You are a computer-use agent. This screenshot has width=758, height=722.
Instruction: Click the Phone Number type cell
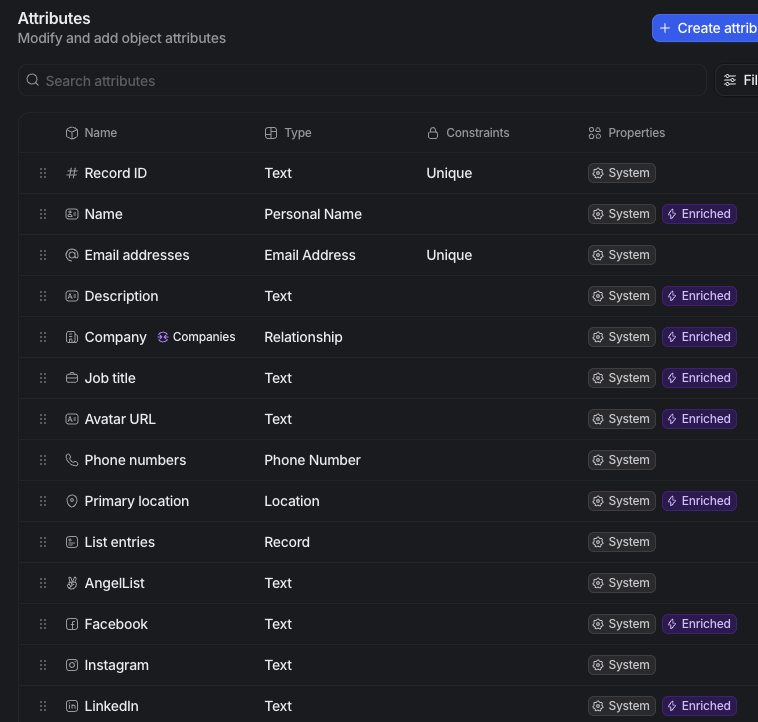[x=312, y=460]
